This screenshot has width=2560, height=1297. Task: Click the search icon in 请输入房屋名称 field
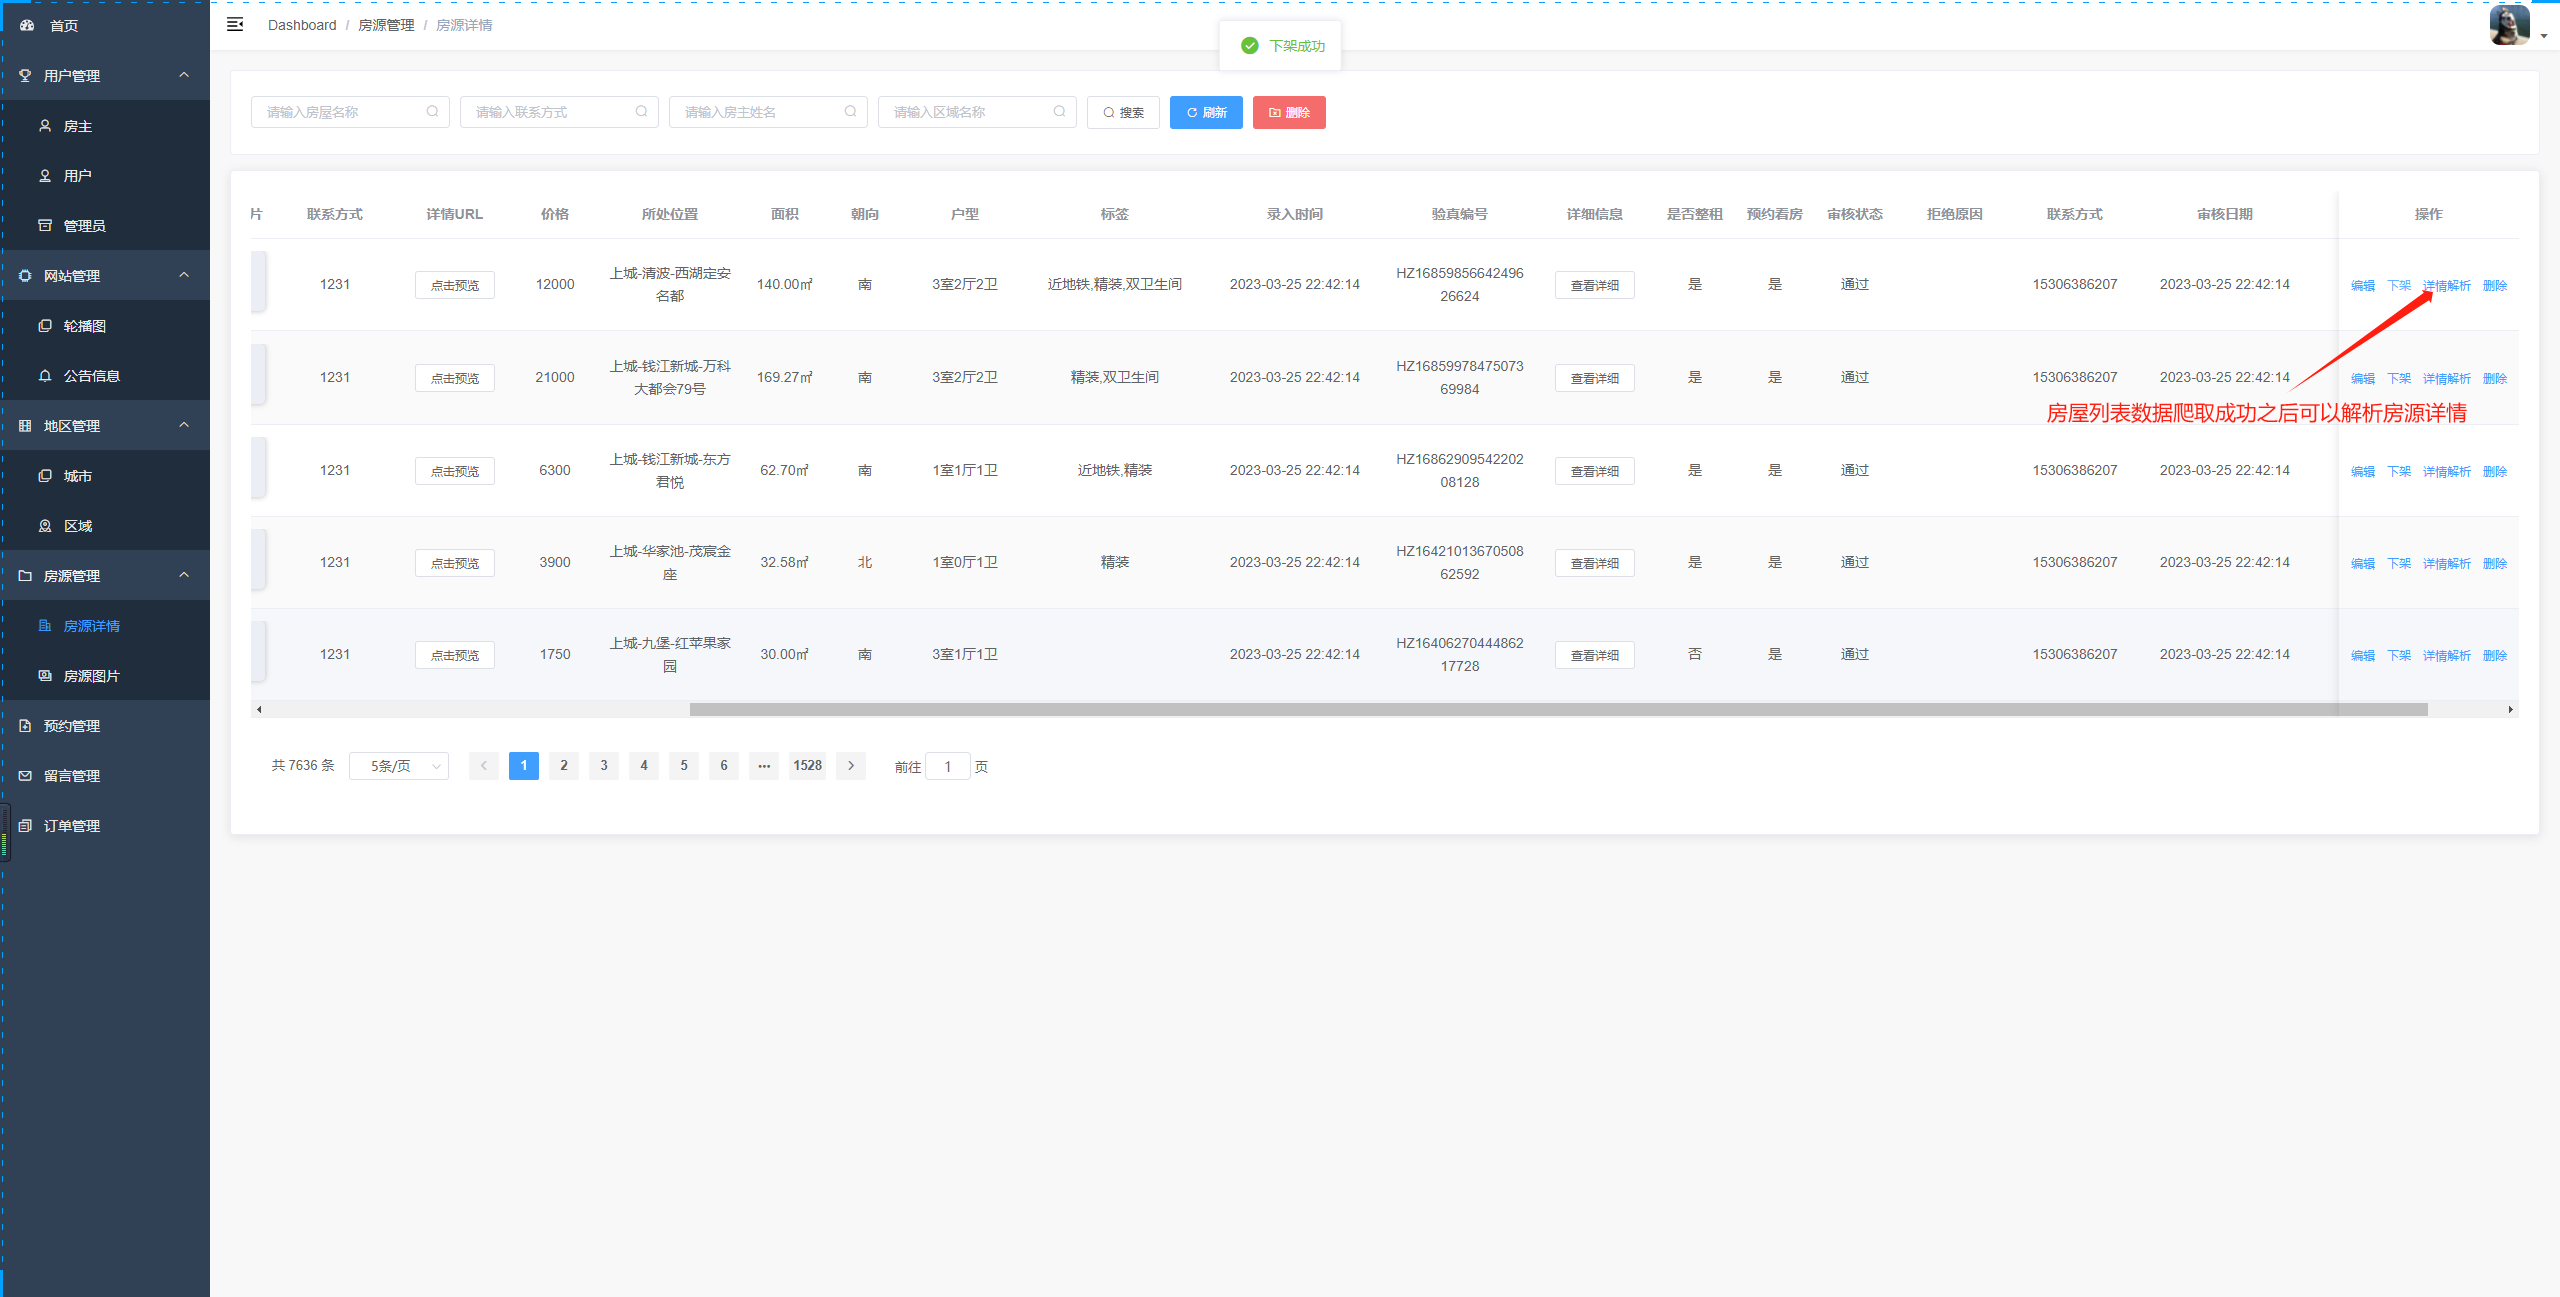(432, 112)
